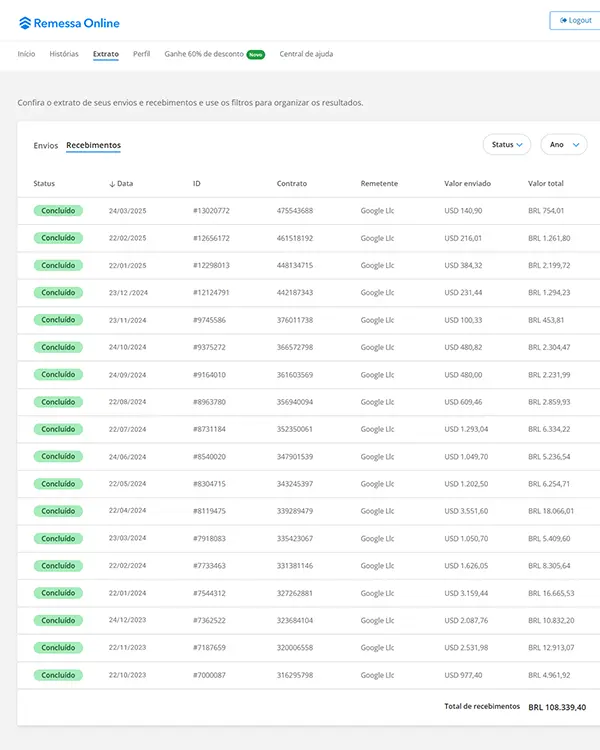Click contract number 461518192
600x750 pixels.
[x=295, y=238]
